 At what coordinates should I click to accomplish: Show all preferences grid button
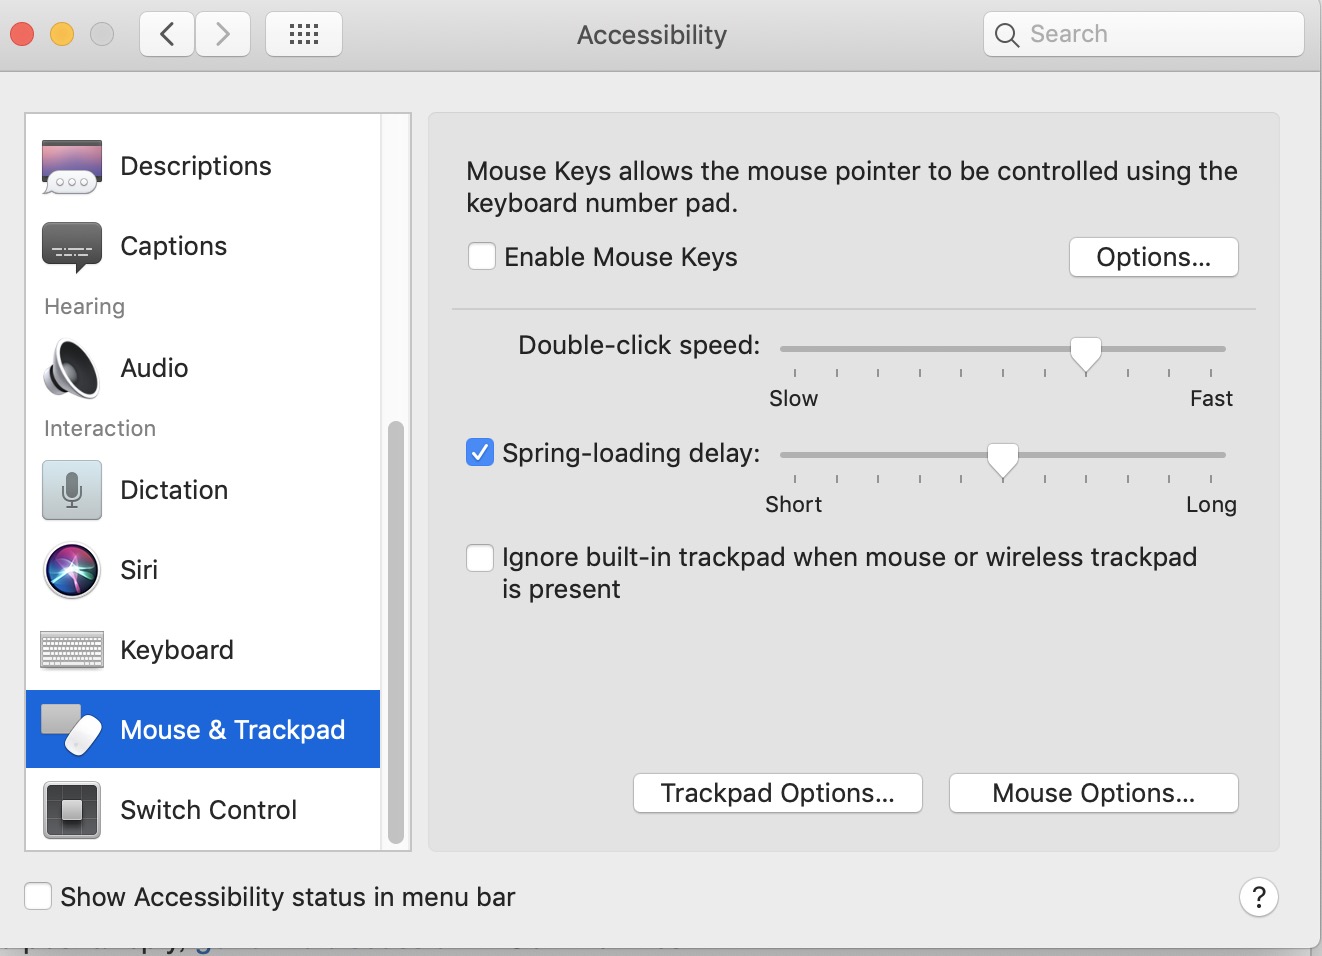(x=304, y=35)
